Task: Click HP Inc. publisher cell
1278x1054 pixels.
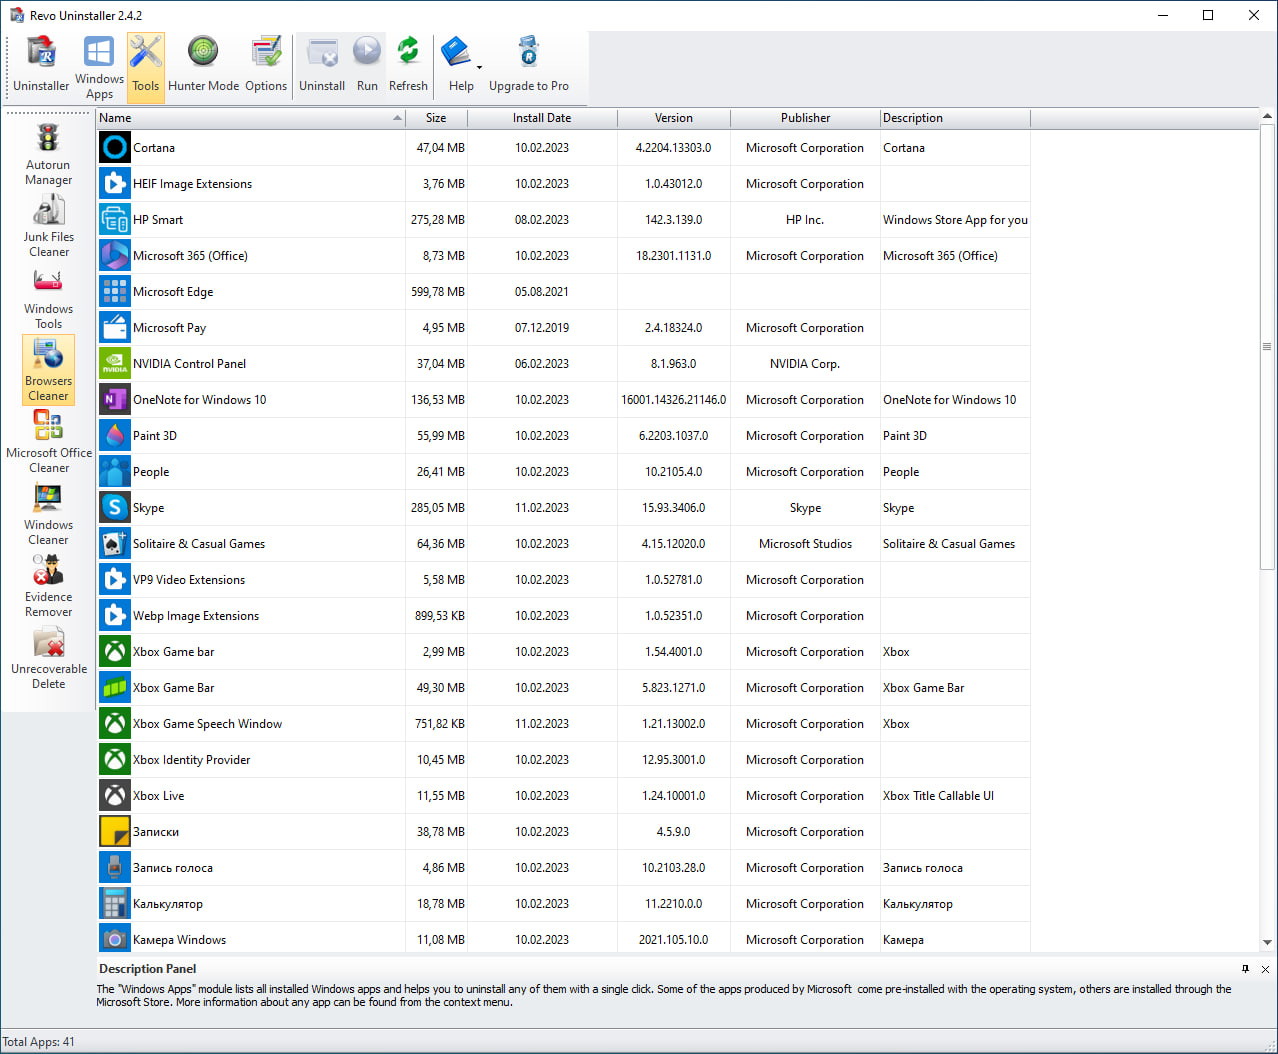Action: (805, 220)
